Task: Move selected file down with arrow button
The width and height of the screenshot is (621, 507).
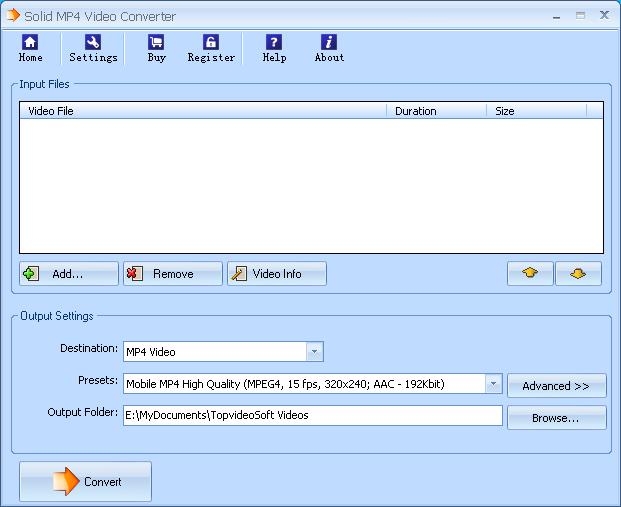Action: coord(577,274)
